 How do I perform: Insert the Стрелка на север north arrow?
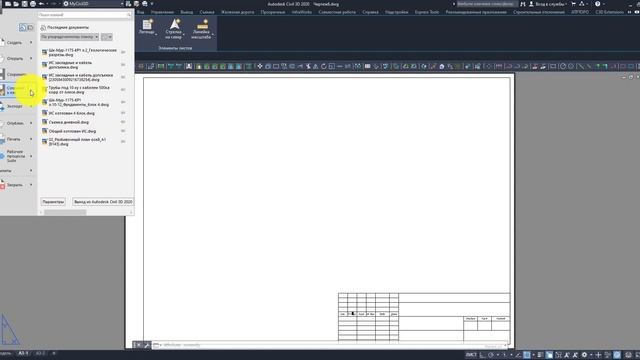tap(174, 29)
